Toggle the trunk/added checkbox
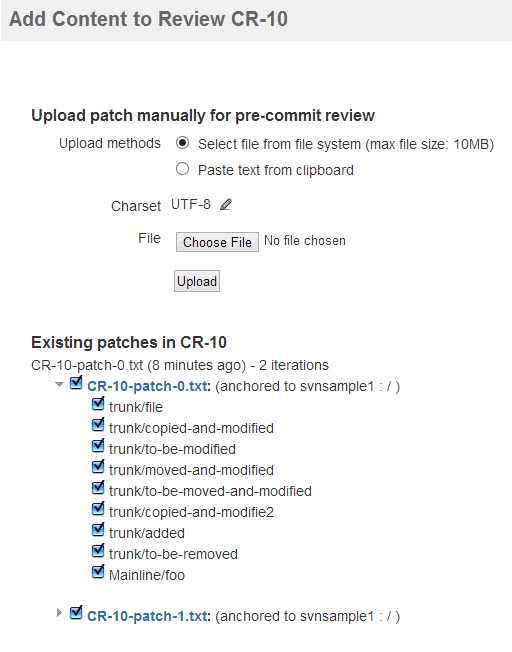The image size is (512, 652). click(x=98, y=530)
